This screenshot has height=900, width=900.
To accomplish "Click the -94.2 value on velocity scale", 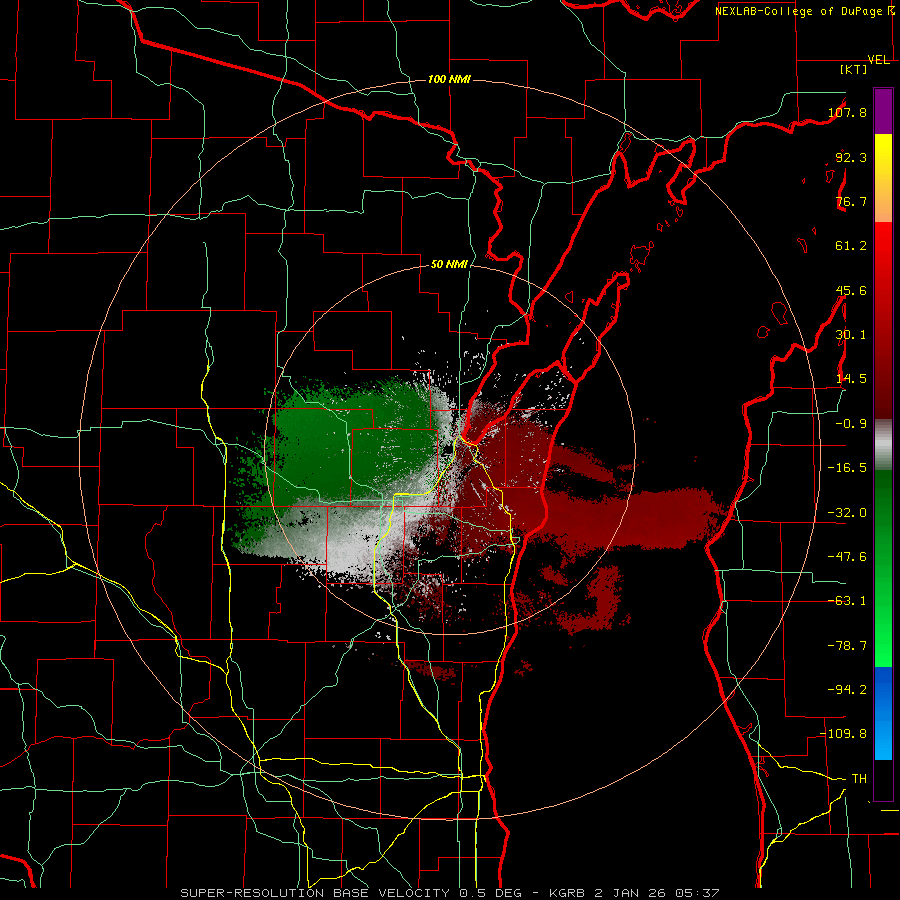I will coord(847,690).
